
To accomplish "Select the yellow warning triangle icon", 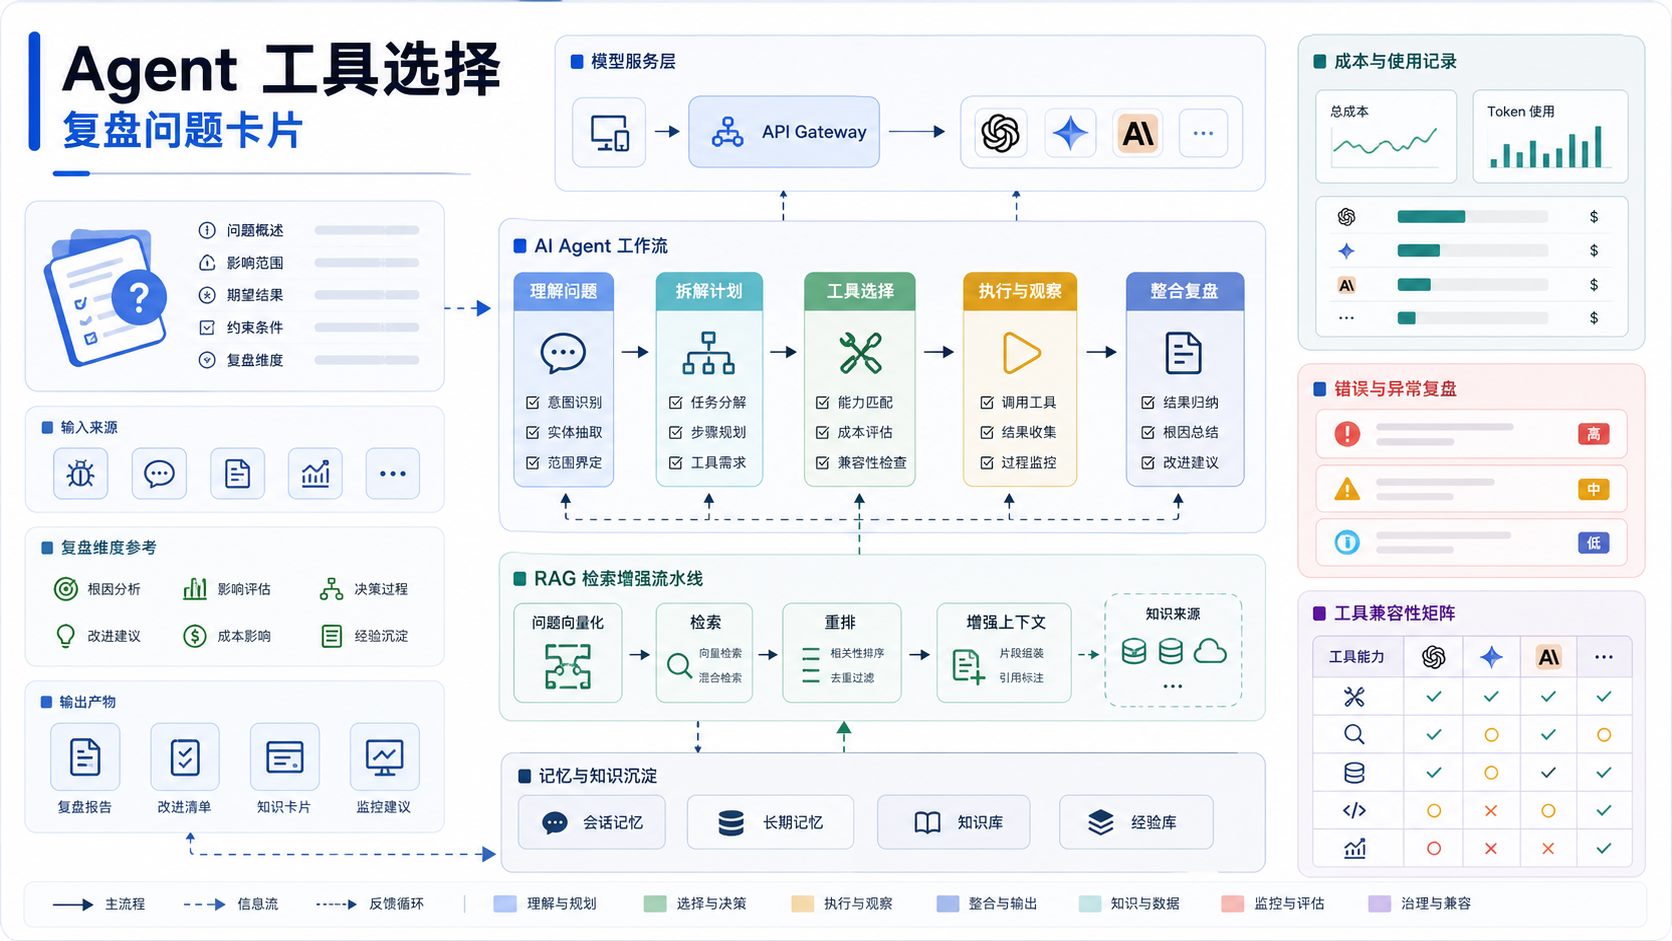I will click(x=1347, y=489).
